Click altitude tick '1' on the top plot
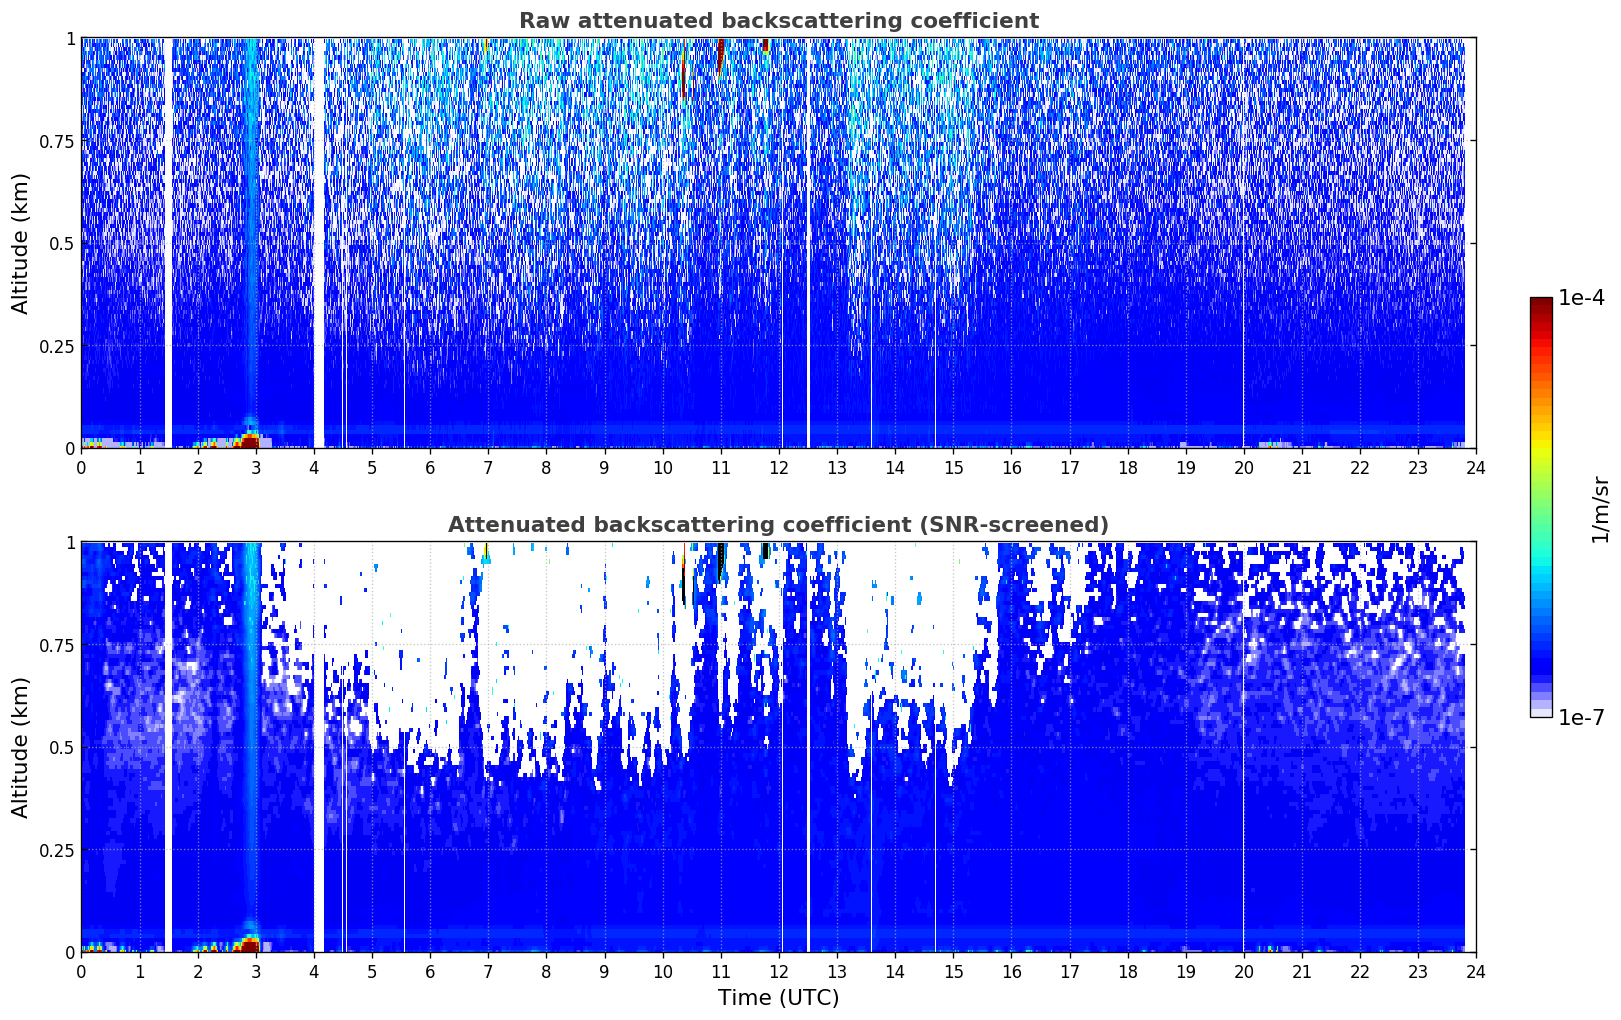The height and width of the screenshot is (1020, 1621). click(70, 38)
